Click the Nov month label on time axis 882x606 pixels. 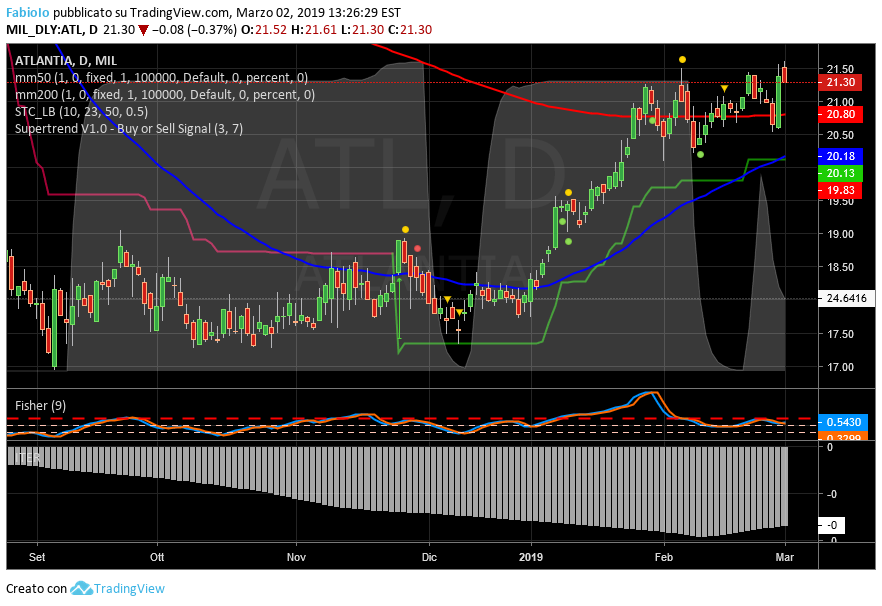296,557
